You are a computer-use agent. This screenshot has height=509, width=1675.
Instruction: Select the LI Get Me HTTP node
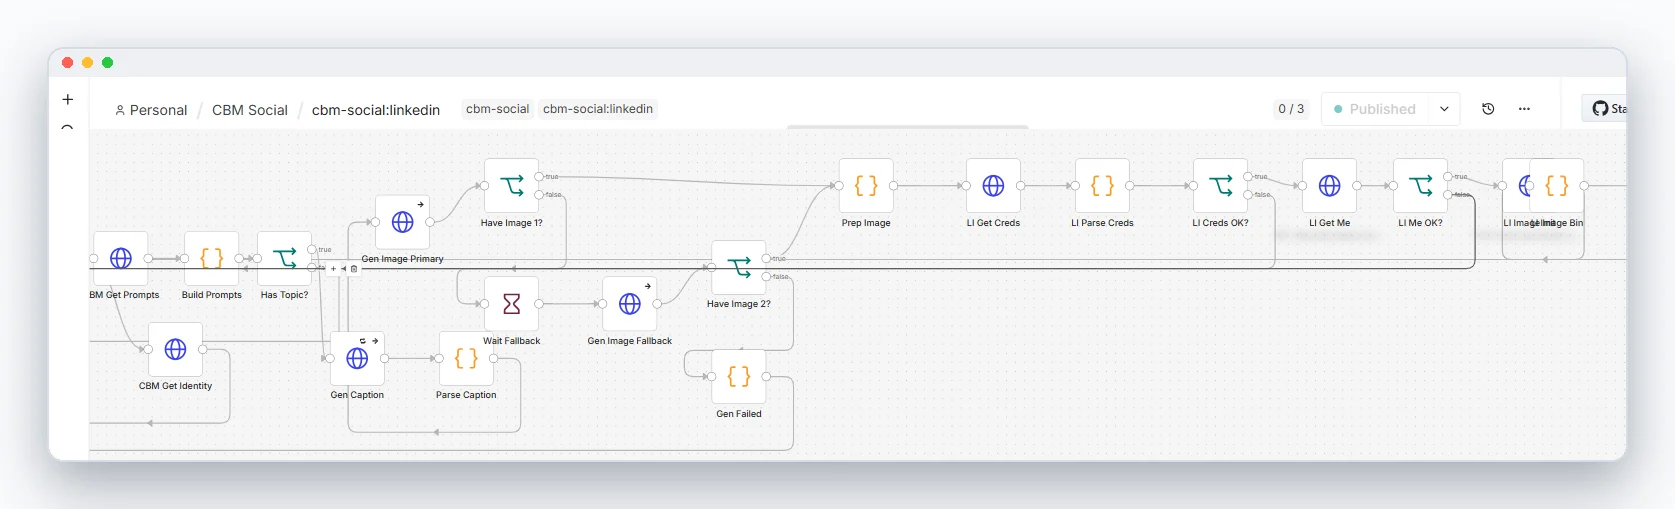[x=1330, y=186]
